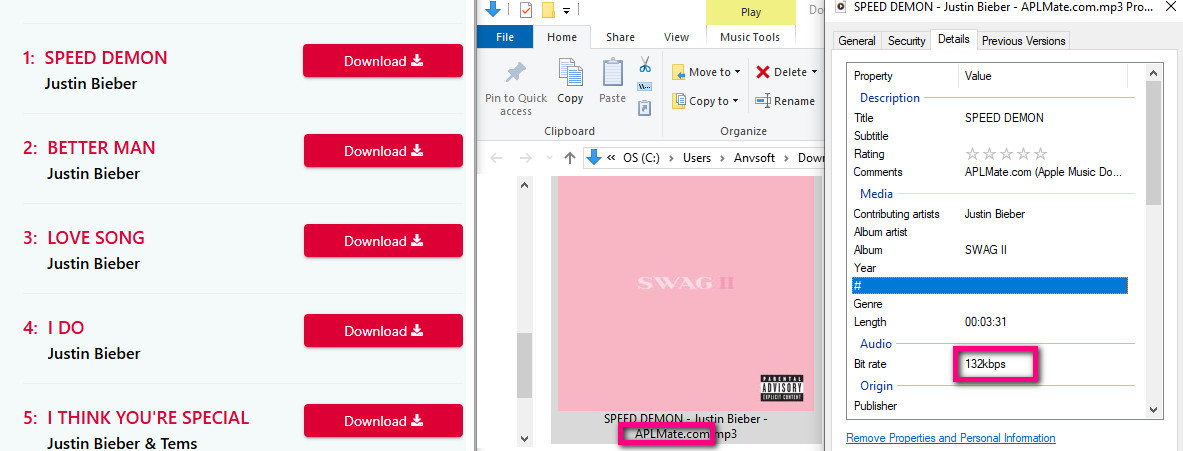Click the Properties checkmark icon in quick access toolbar
Image resolution: width=1183 pixels, height=451 pixels.
(526, 10)
